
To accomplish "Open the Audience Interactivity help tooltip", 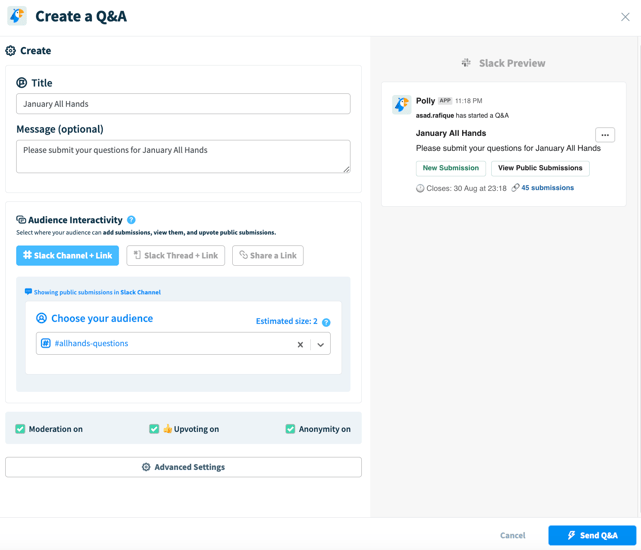I will [131, 220].
